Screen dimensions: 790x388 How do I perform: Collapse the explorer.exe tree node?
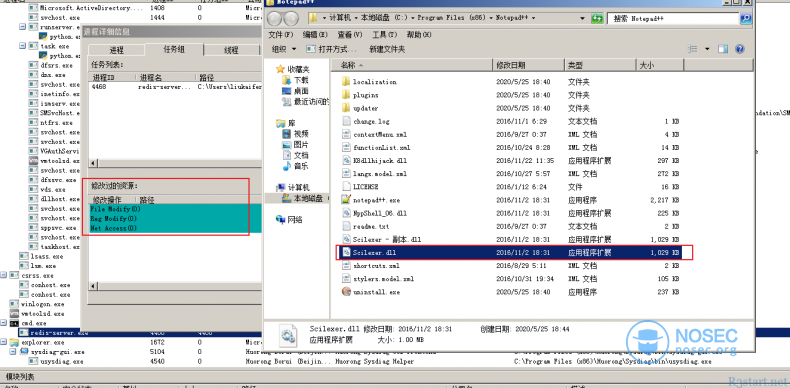pos(4,342)
